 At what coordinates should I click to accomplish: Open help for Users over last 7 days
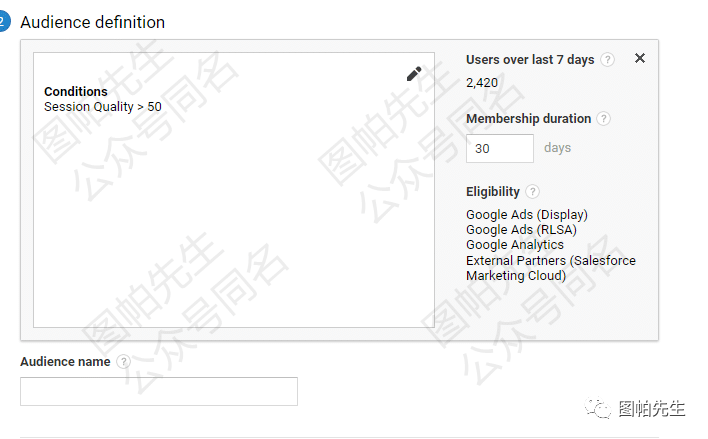click(x=608, y=60)
